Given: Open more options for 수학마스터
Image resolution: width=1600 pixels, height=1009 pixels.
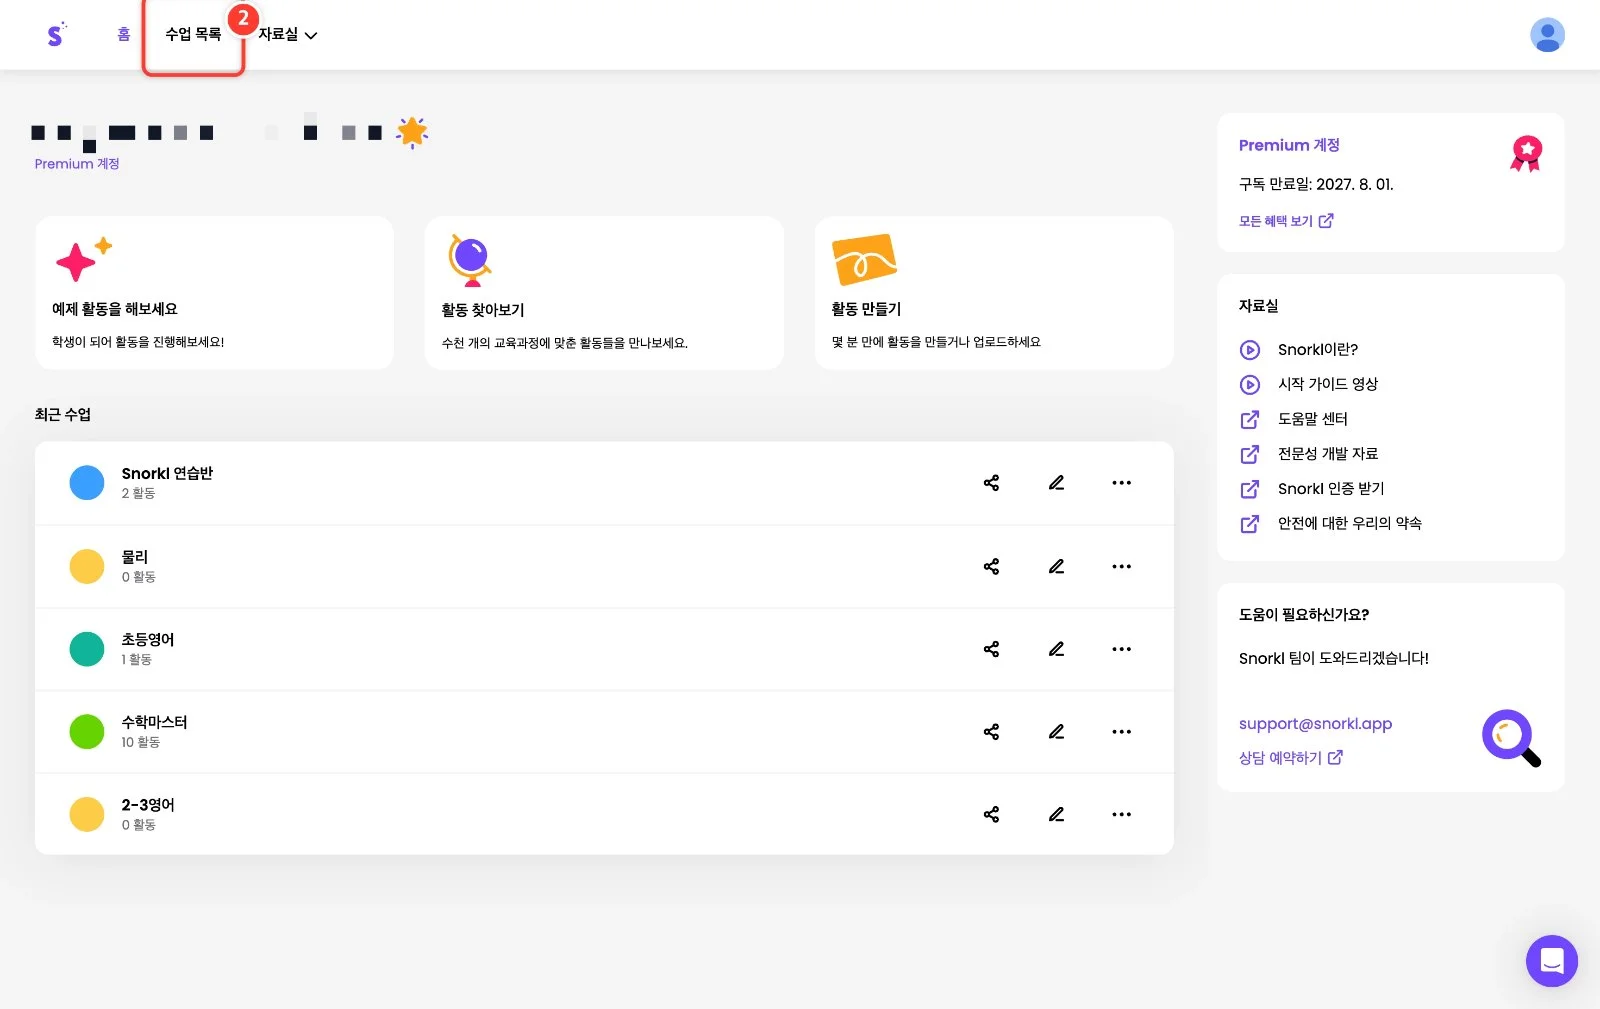Looking at the screenshot, I should coord(1122,732).
